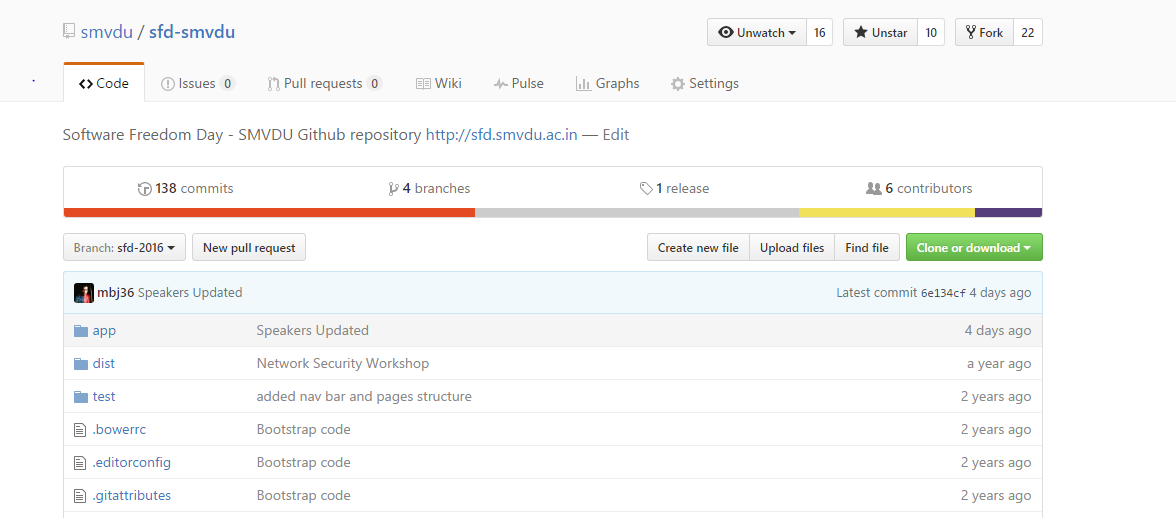Viewport: 1176px width, 518px height.
Task: Click Create new file button
Action: (x=698, y=247)
